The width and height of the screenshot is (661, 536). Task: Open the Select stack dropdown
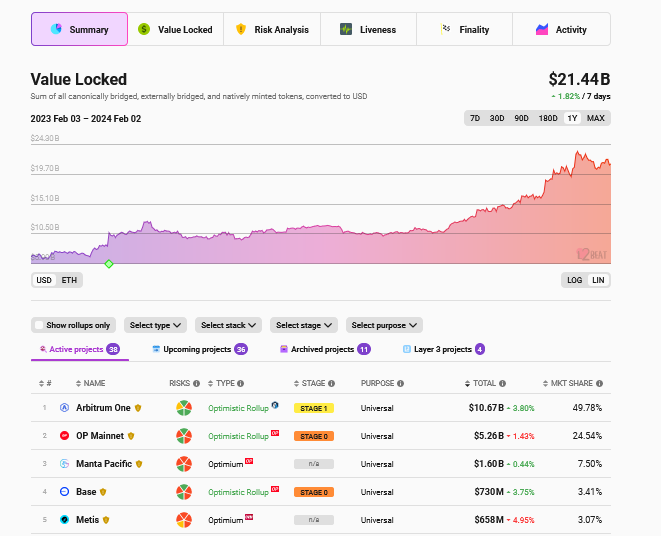click(229, 325)
